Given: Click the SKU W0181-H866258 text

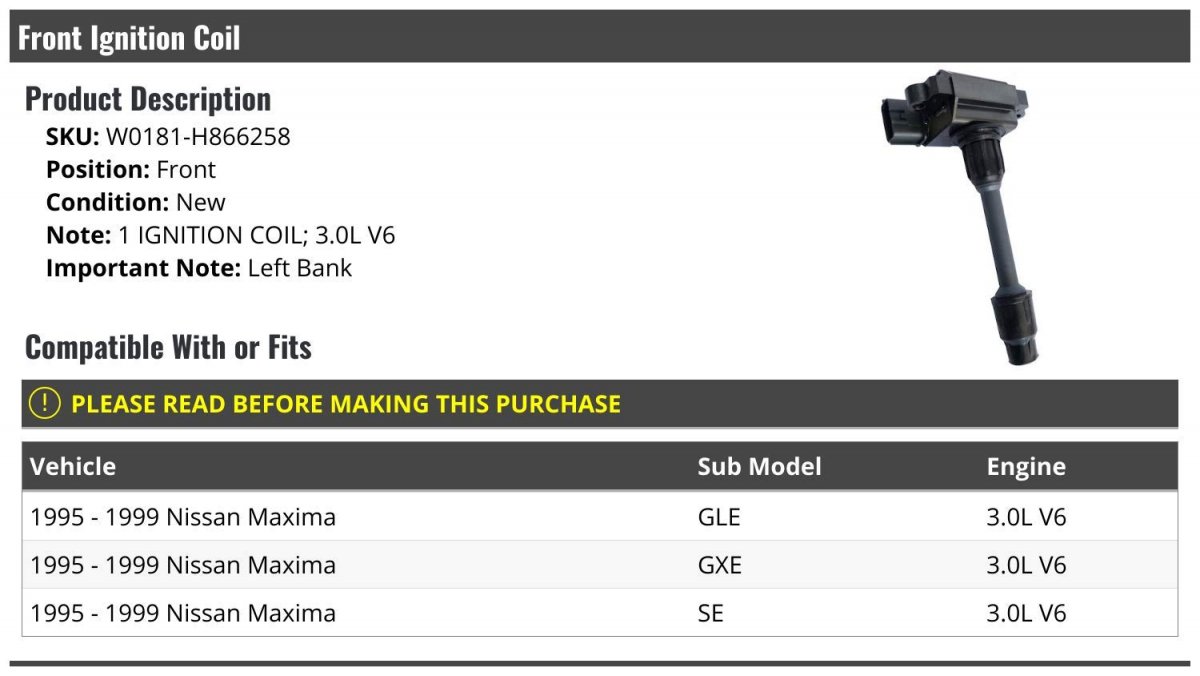Looking at the screenshot, I should pyautogui.click(x=168, y=136).
